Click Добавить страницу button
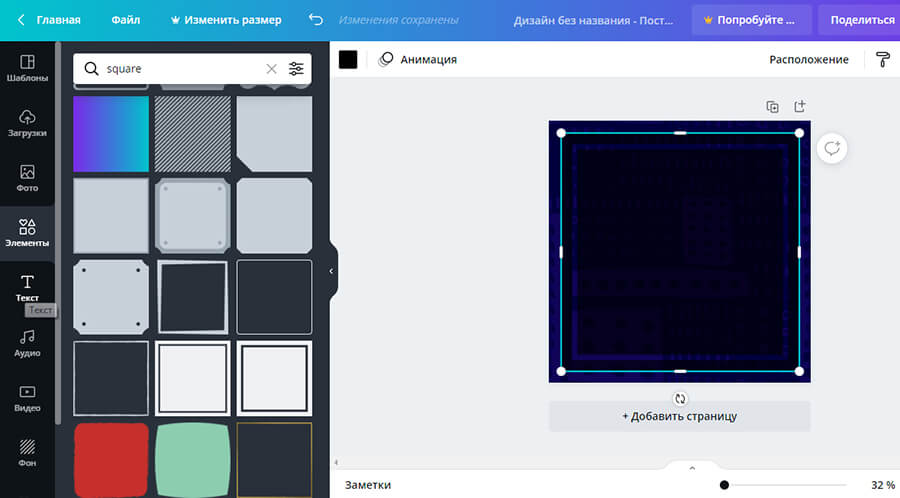Image resolution: width=900 pixels, height=498 pixels. 679,416
